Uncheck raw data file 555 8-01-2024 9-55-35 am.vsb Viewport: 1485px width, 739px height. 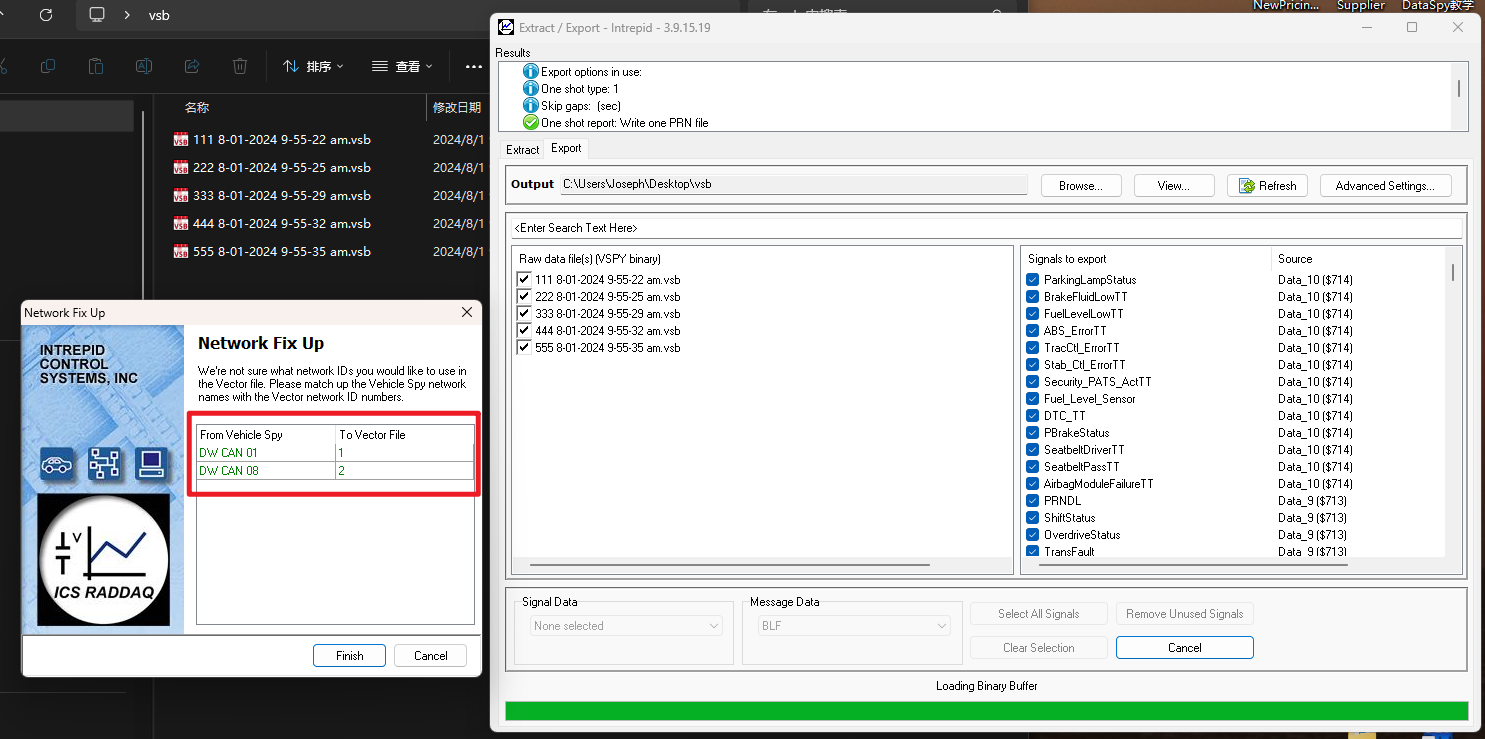point(524,348)
